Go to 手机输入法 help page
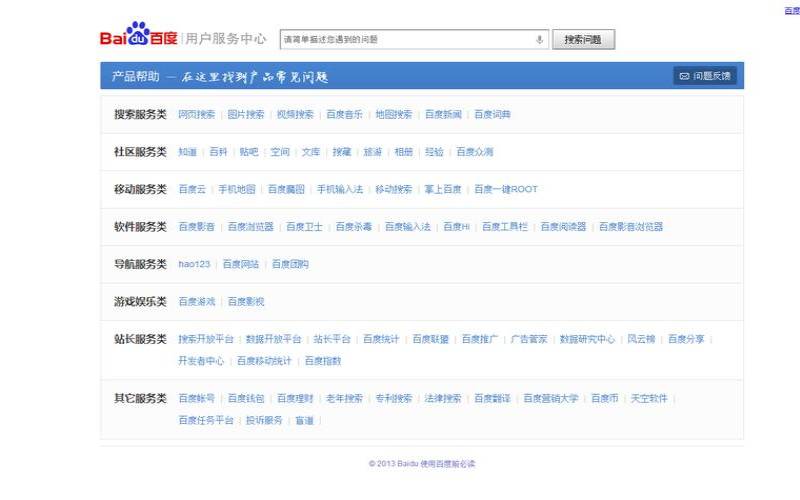The height and width of the screenshot is (500, 800). (340, 189)
